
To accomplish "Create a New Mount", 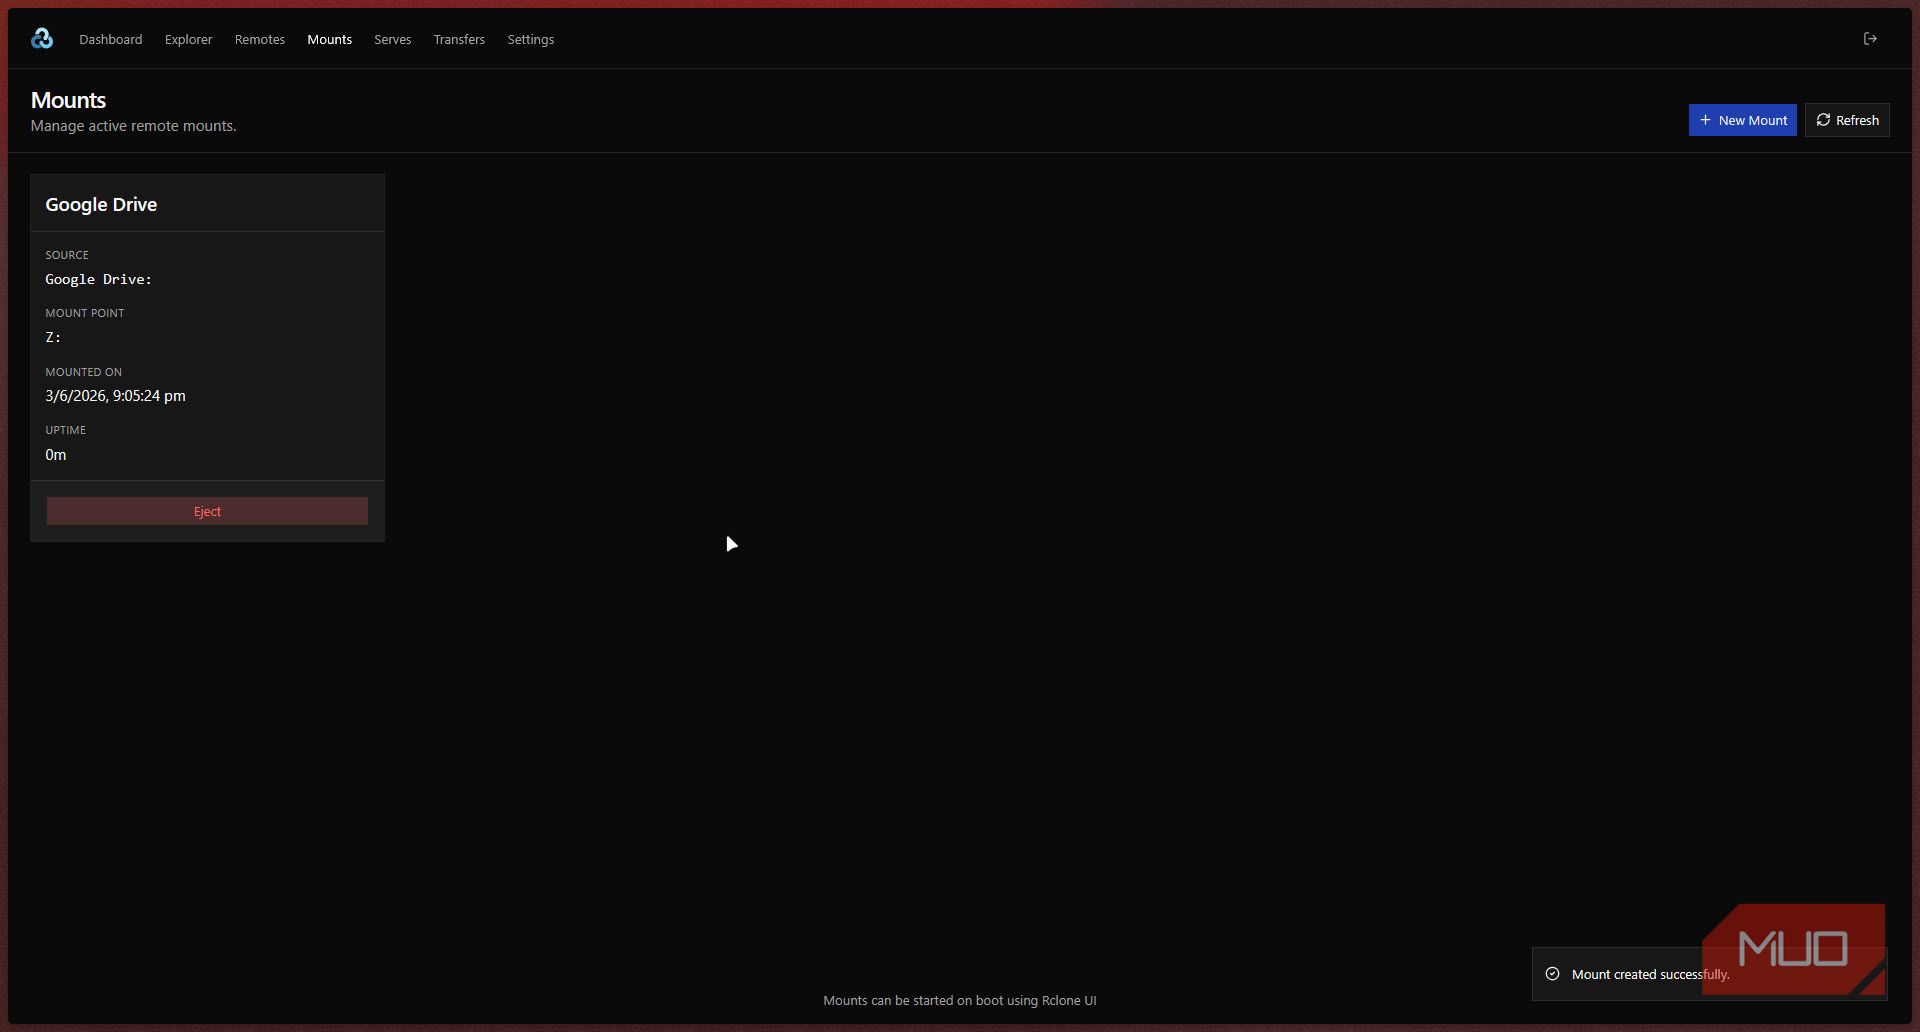I will tap(1743, 120).
